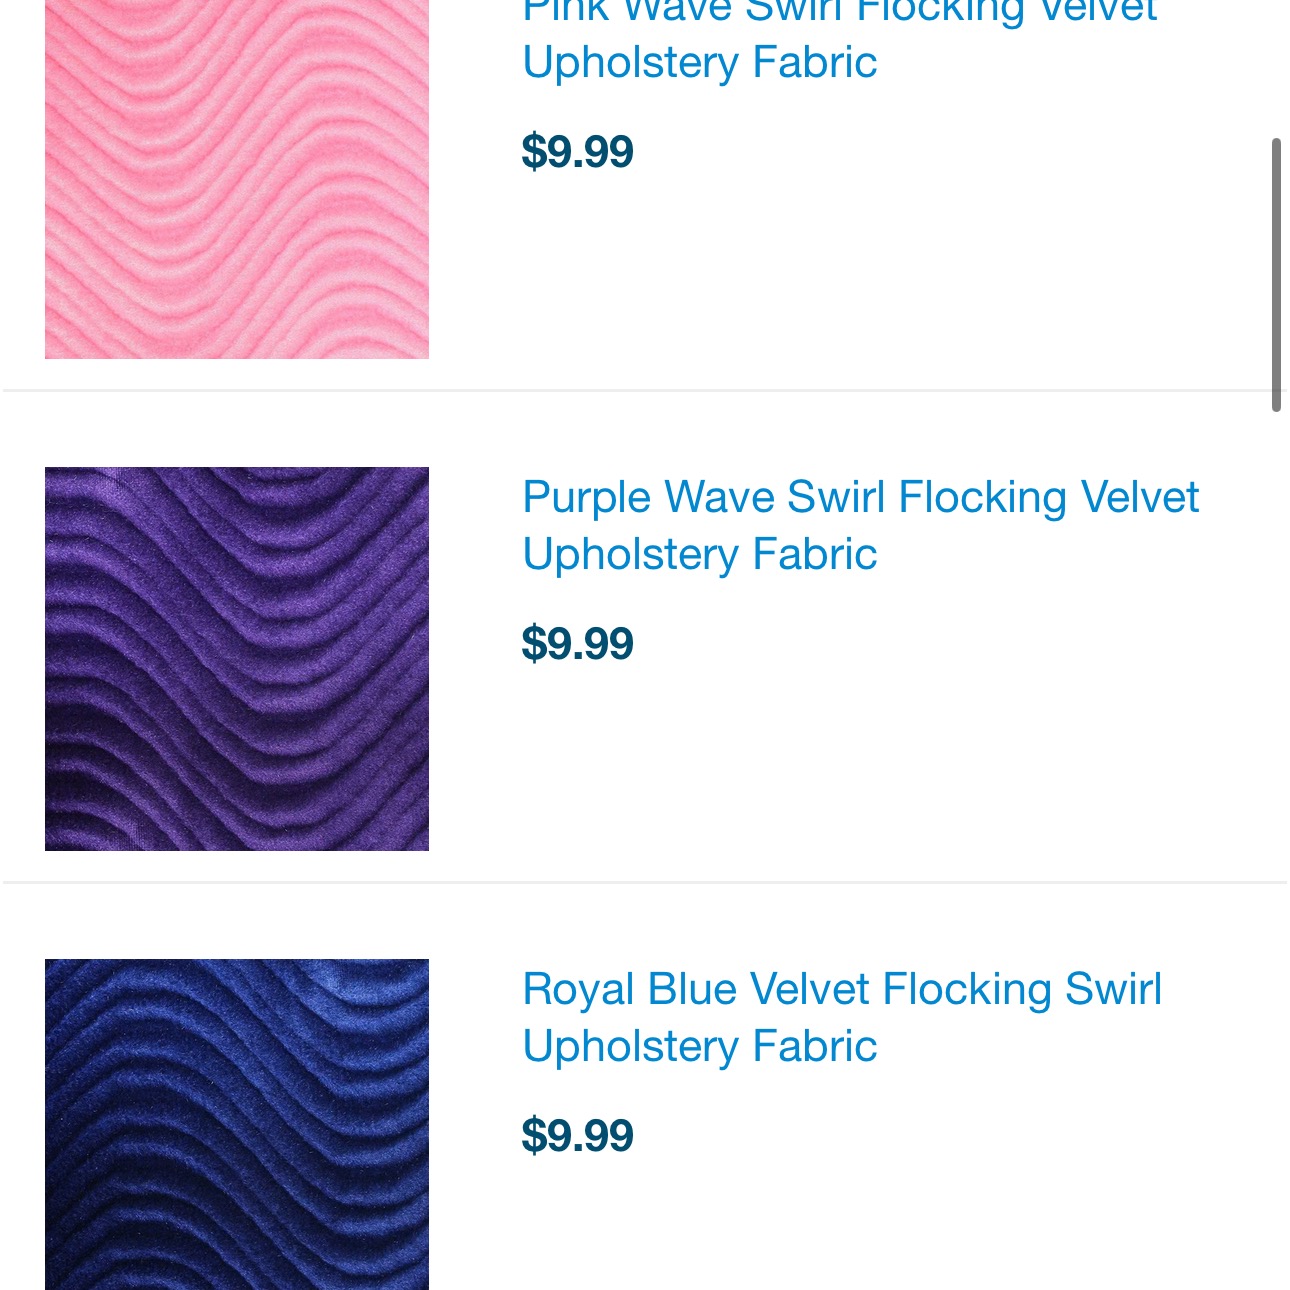The image size is (1290, 1290).
Task: Click the royal blue fabric's $9.99 price
Action: click(578, 1136)
